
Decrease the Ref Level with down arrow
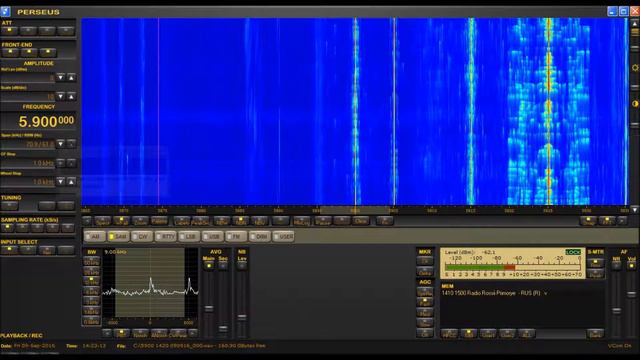coord(60,78)
